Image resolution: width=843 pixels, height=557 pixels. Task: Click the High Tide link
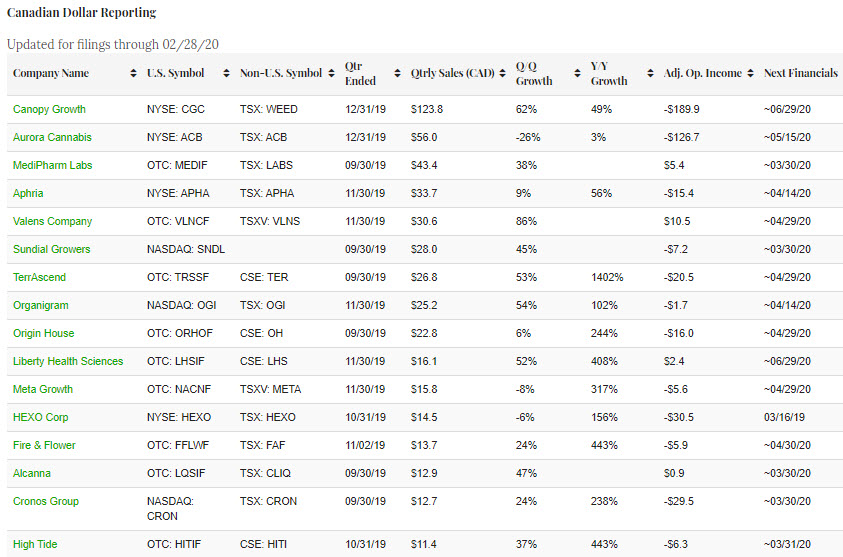(x=35, y=544)
